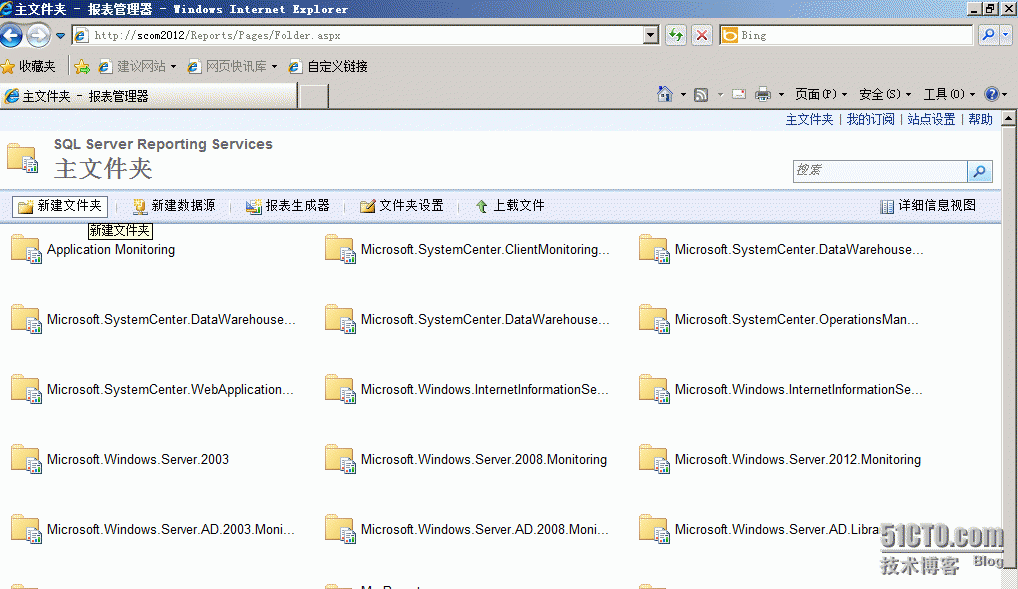Open the 建议网站 favorites link
1018x589 pixels.
[x=136, y=66]
